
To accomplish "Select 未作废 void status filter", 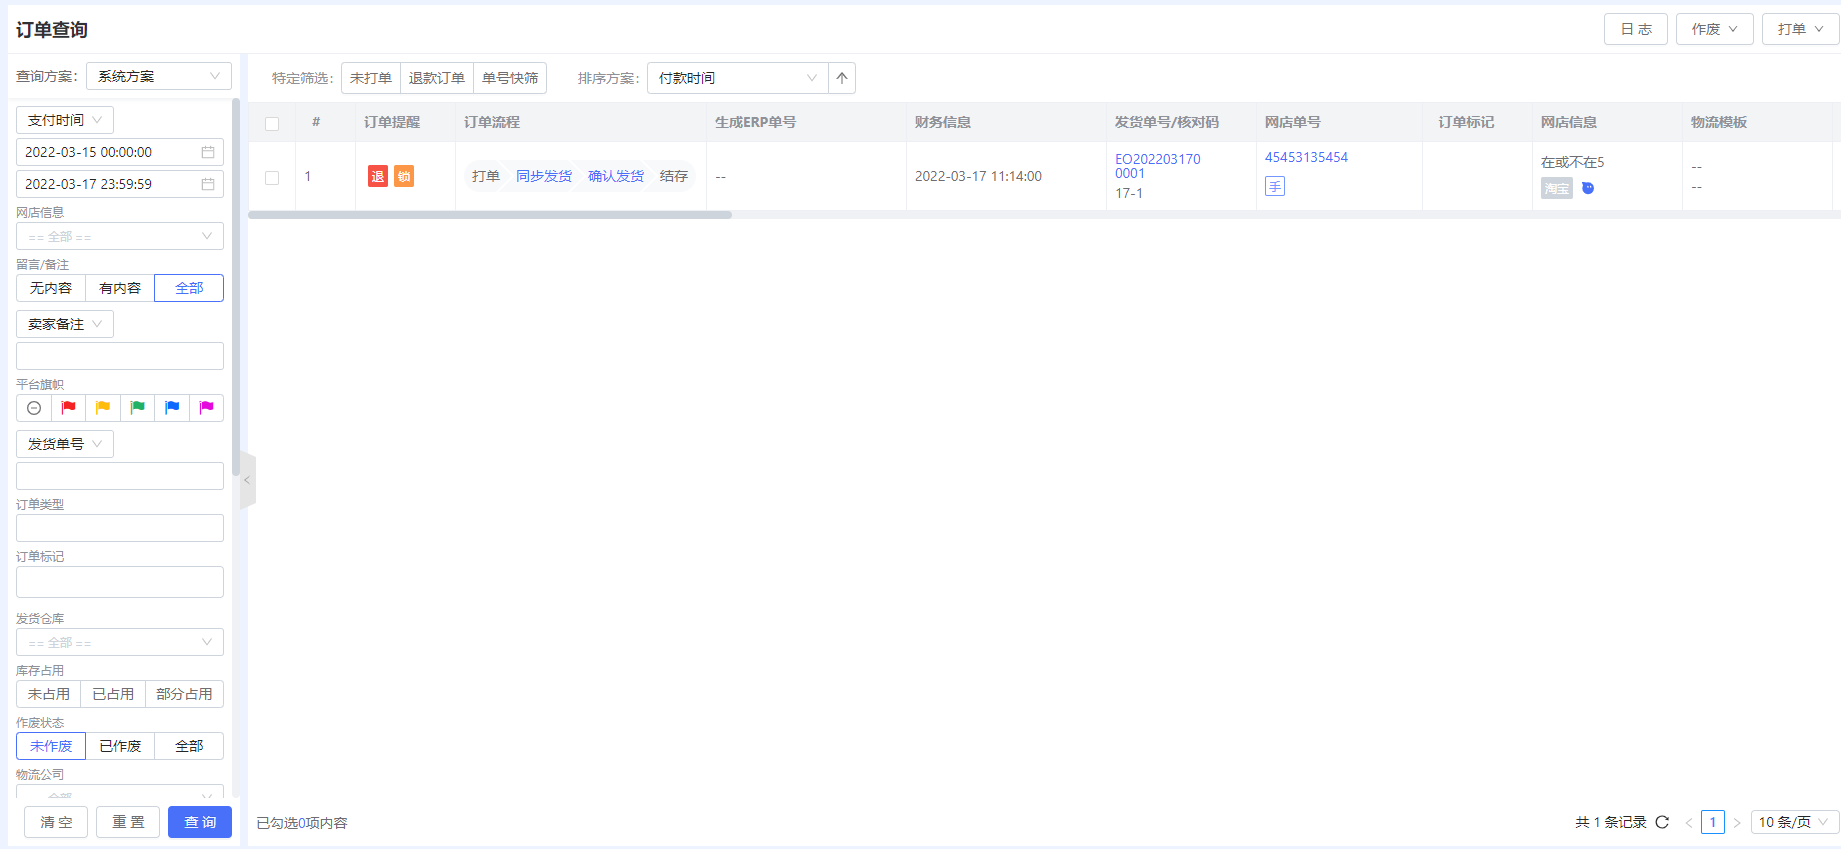I will 51,746.
